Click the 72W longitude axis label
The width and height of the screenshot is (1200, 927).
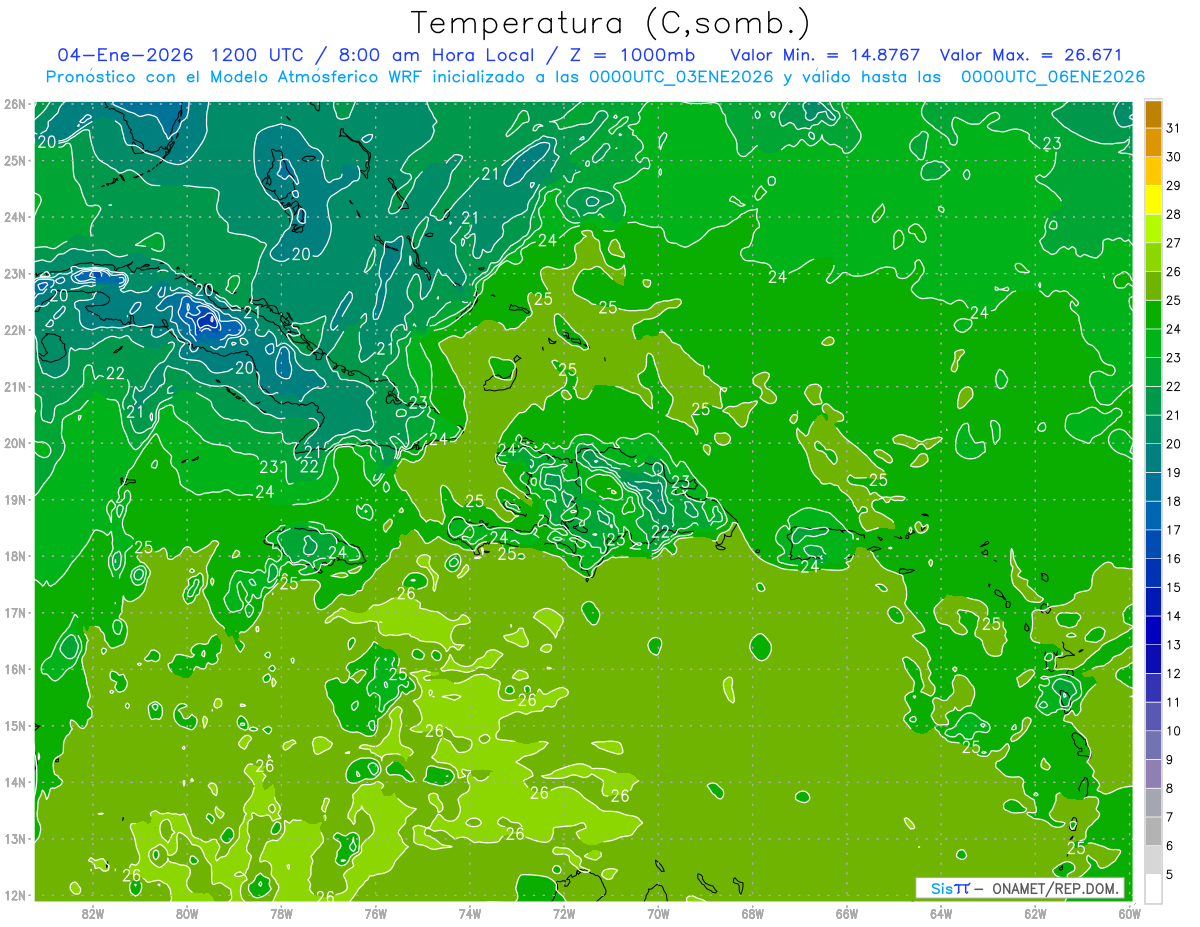pos(564,912)
